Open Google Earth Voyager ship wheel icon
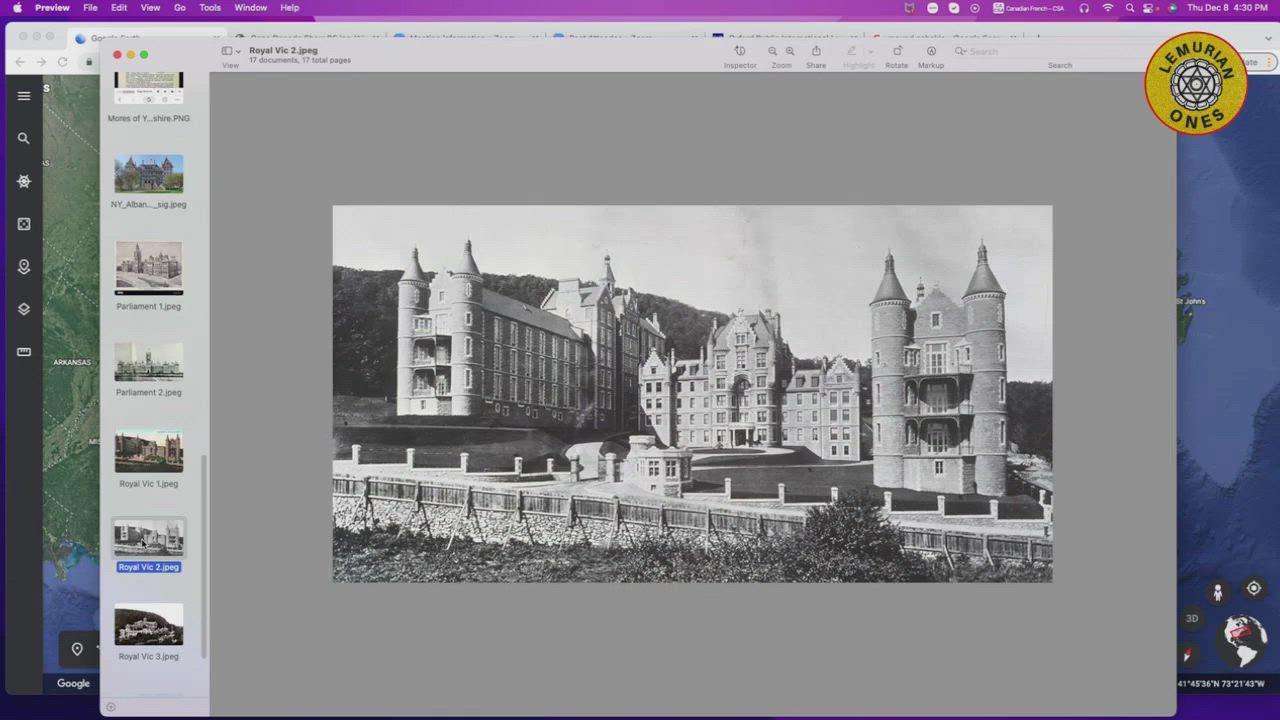The width and height of the screenshot is (1280, 720). click(24, 181)
